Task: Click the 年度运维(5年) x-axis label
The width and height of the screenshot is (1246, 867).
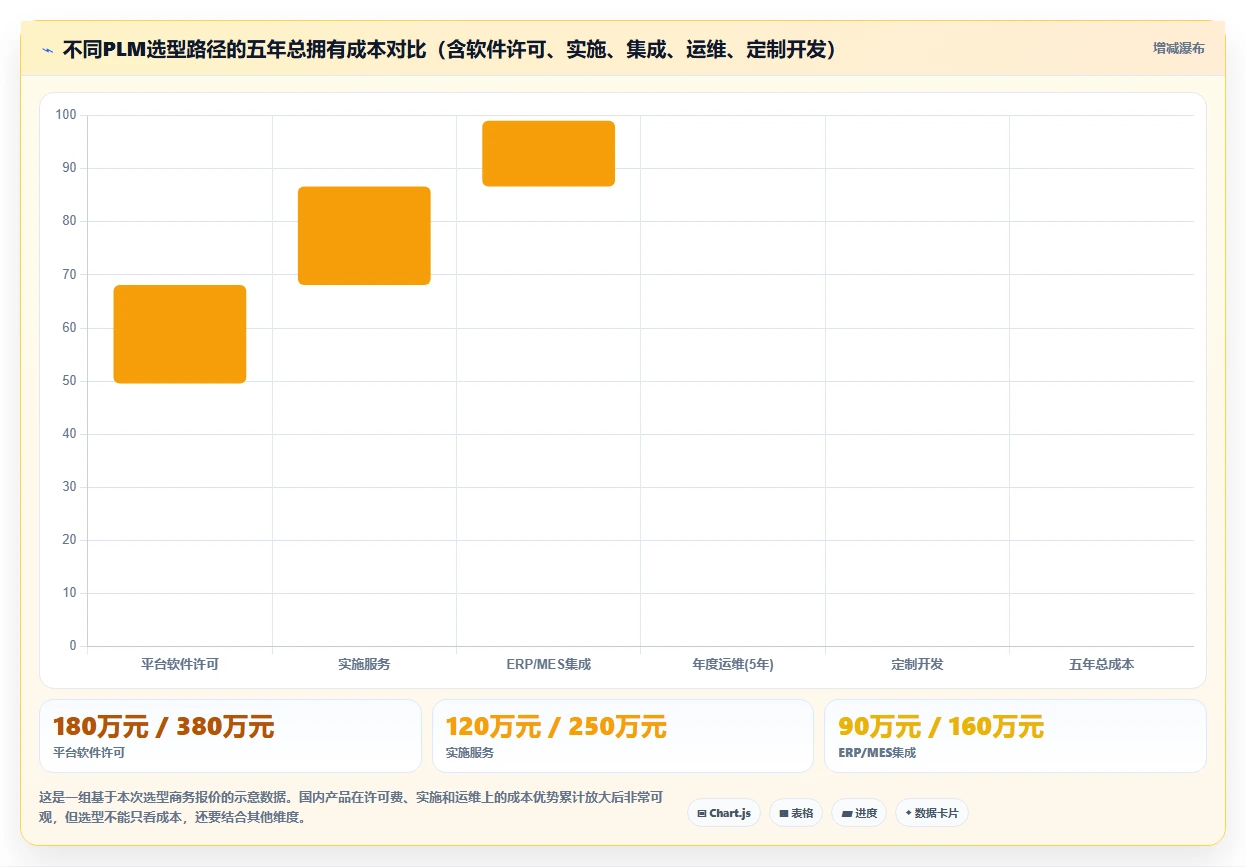Action: tap(733, 664)
